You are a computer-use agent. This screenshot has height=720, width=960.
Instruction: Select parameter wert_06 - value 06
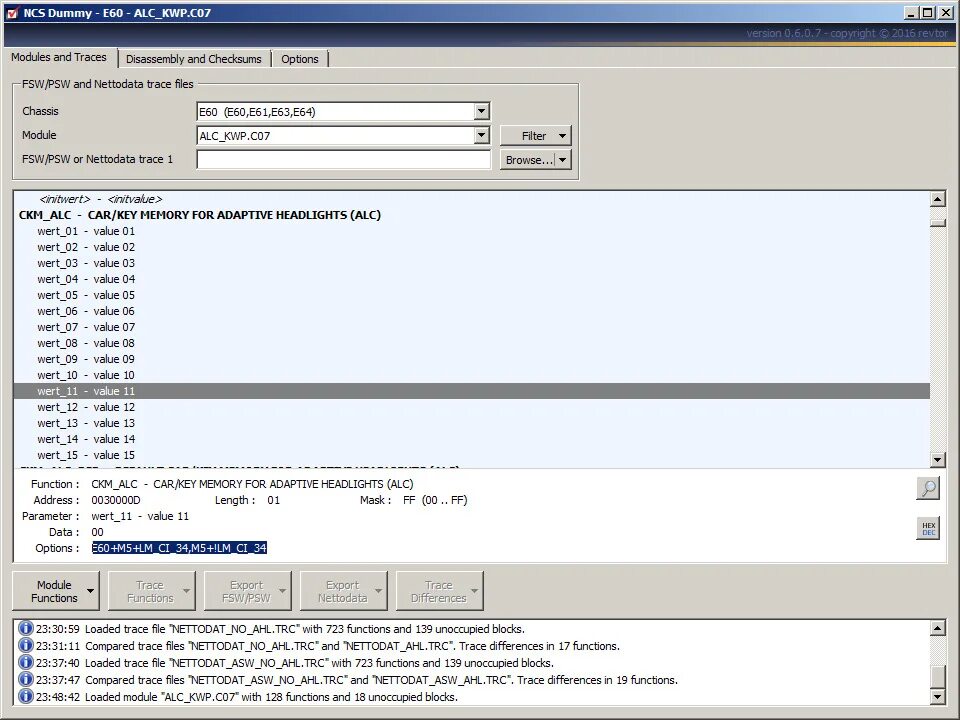pos(471,311)
